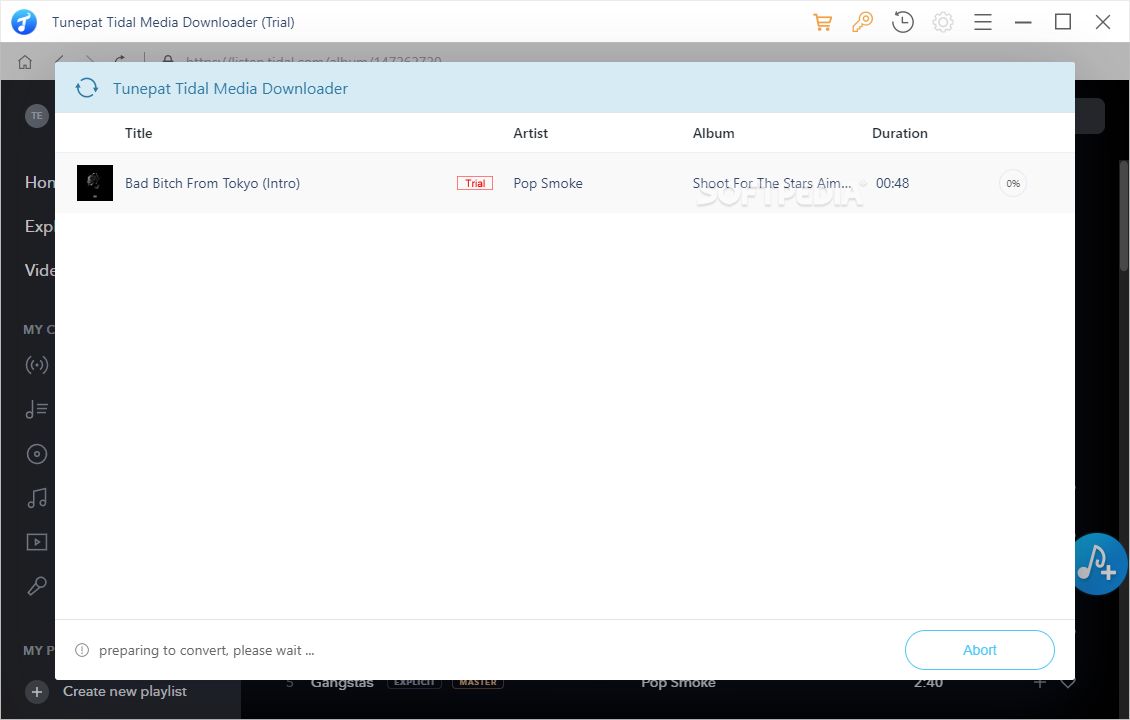Click the refresh icon in dialog header

[86, 88]
